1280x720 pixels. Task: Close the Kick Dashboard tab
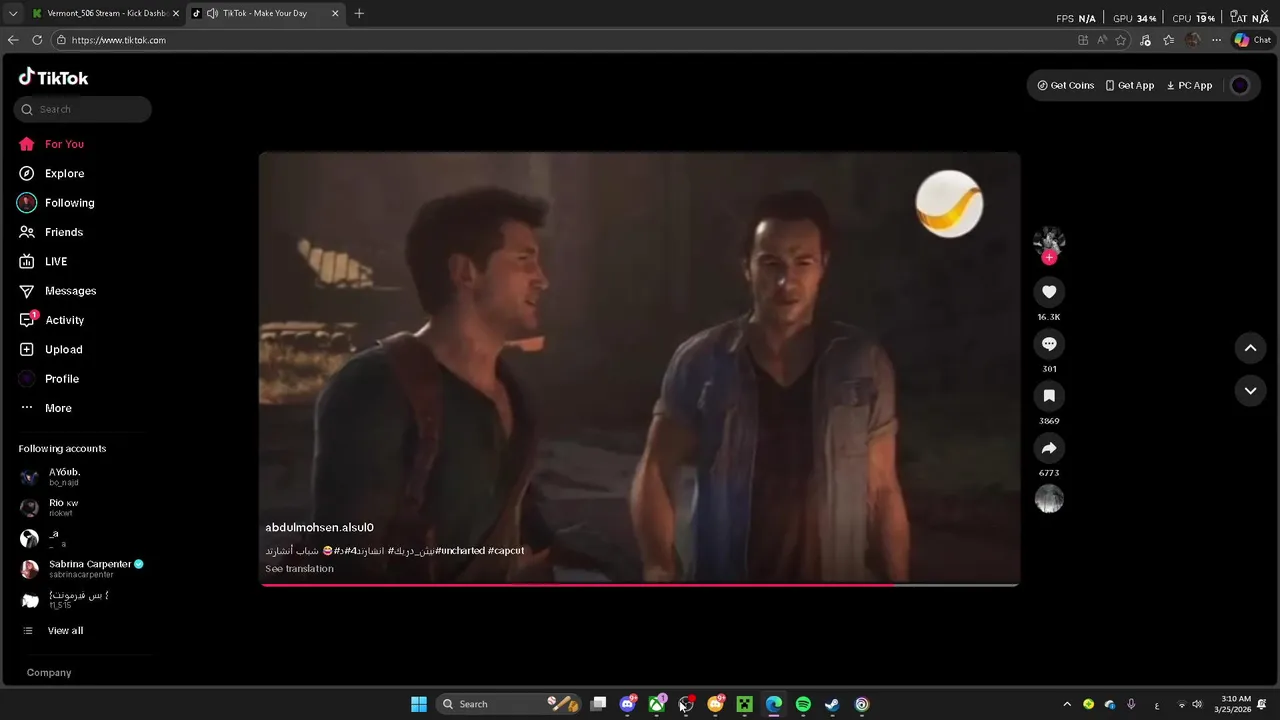click(176, 13)
